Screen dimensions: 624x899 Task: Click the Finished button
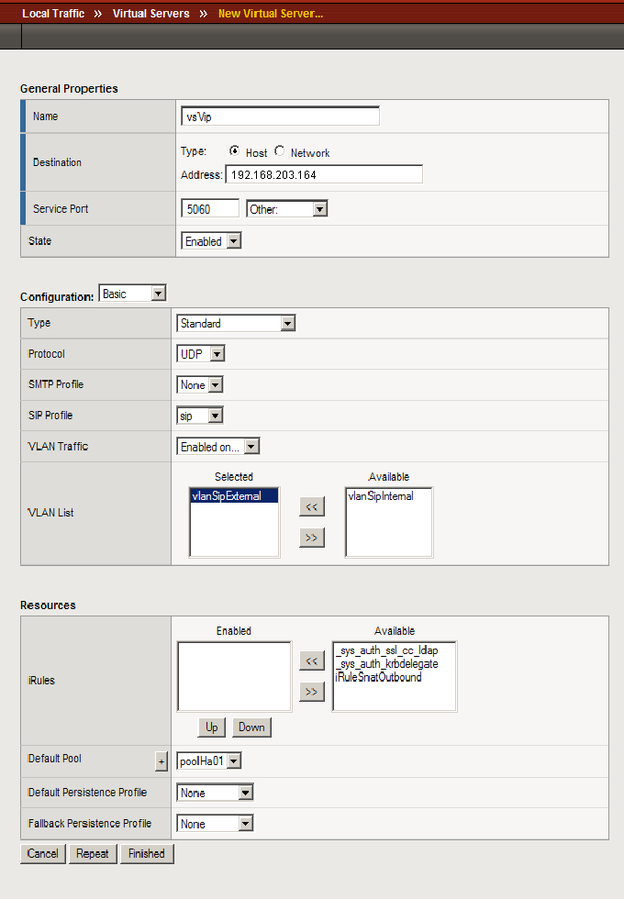click(147, 854)
